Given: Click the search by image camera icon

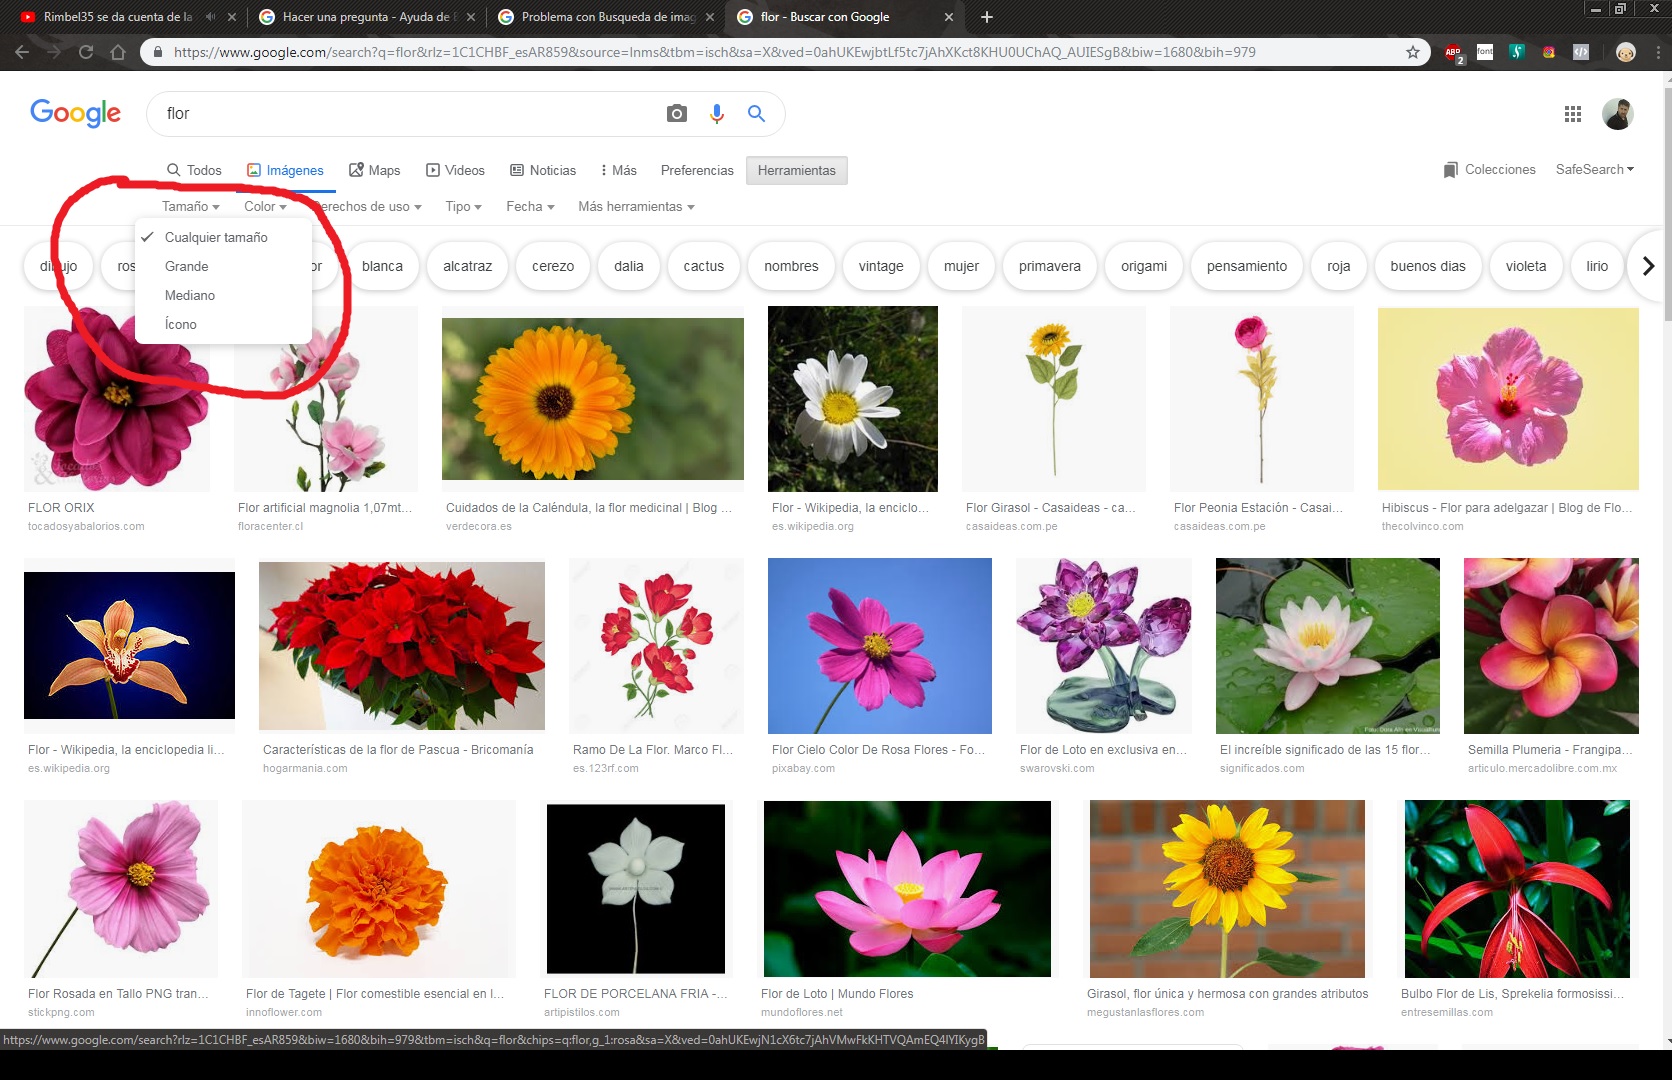Looking at the screenshot, I should (677, 114).
